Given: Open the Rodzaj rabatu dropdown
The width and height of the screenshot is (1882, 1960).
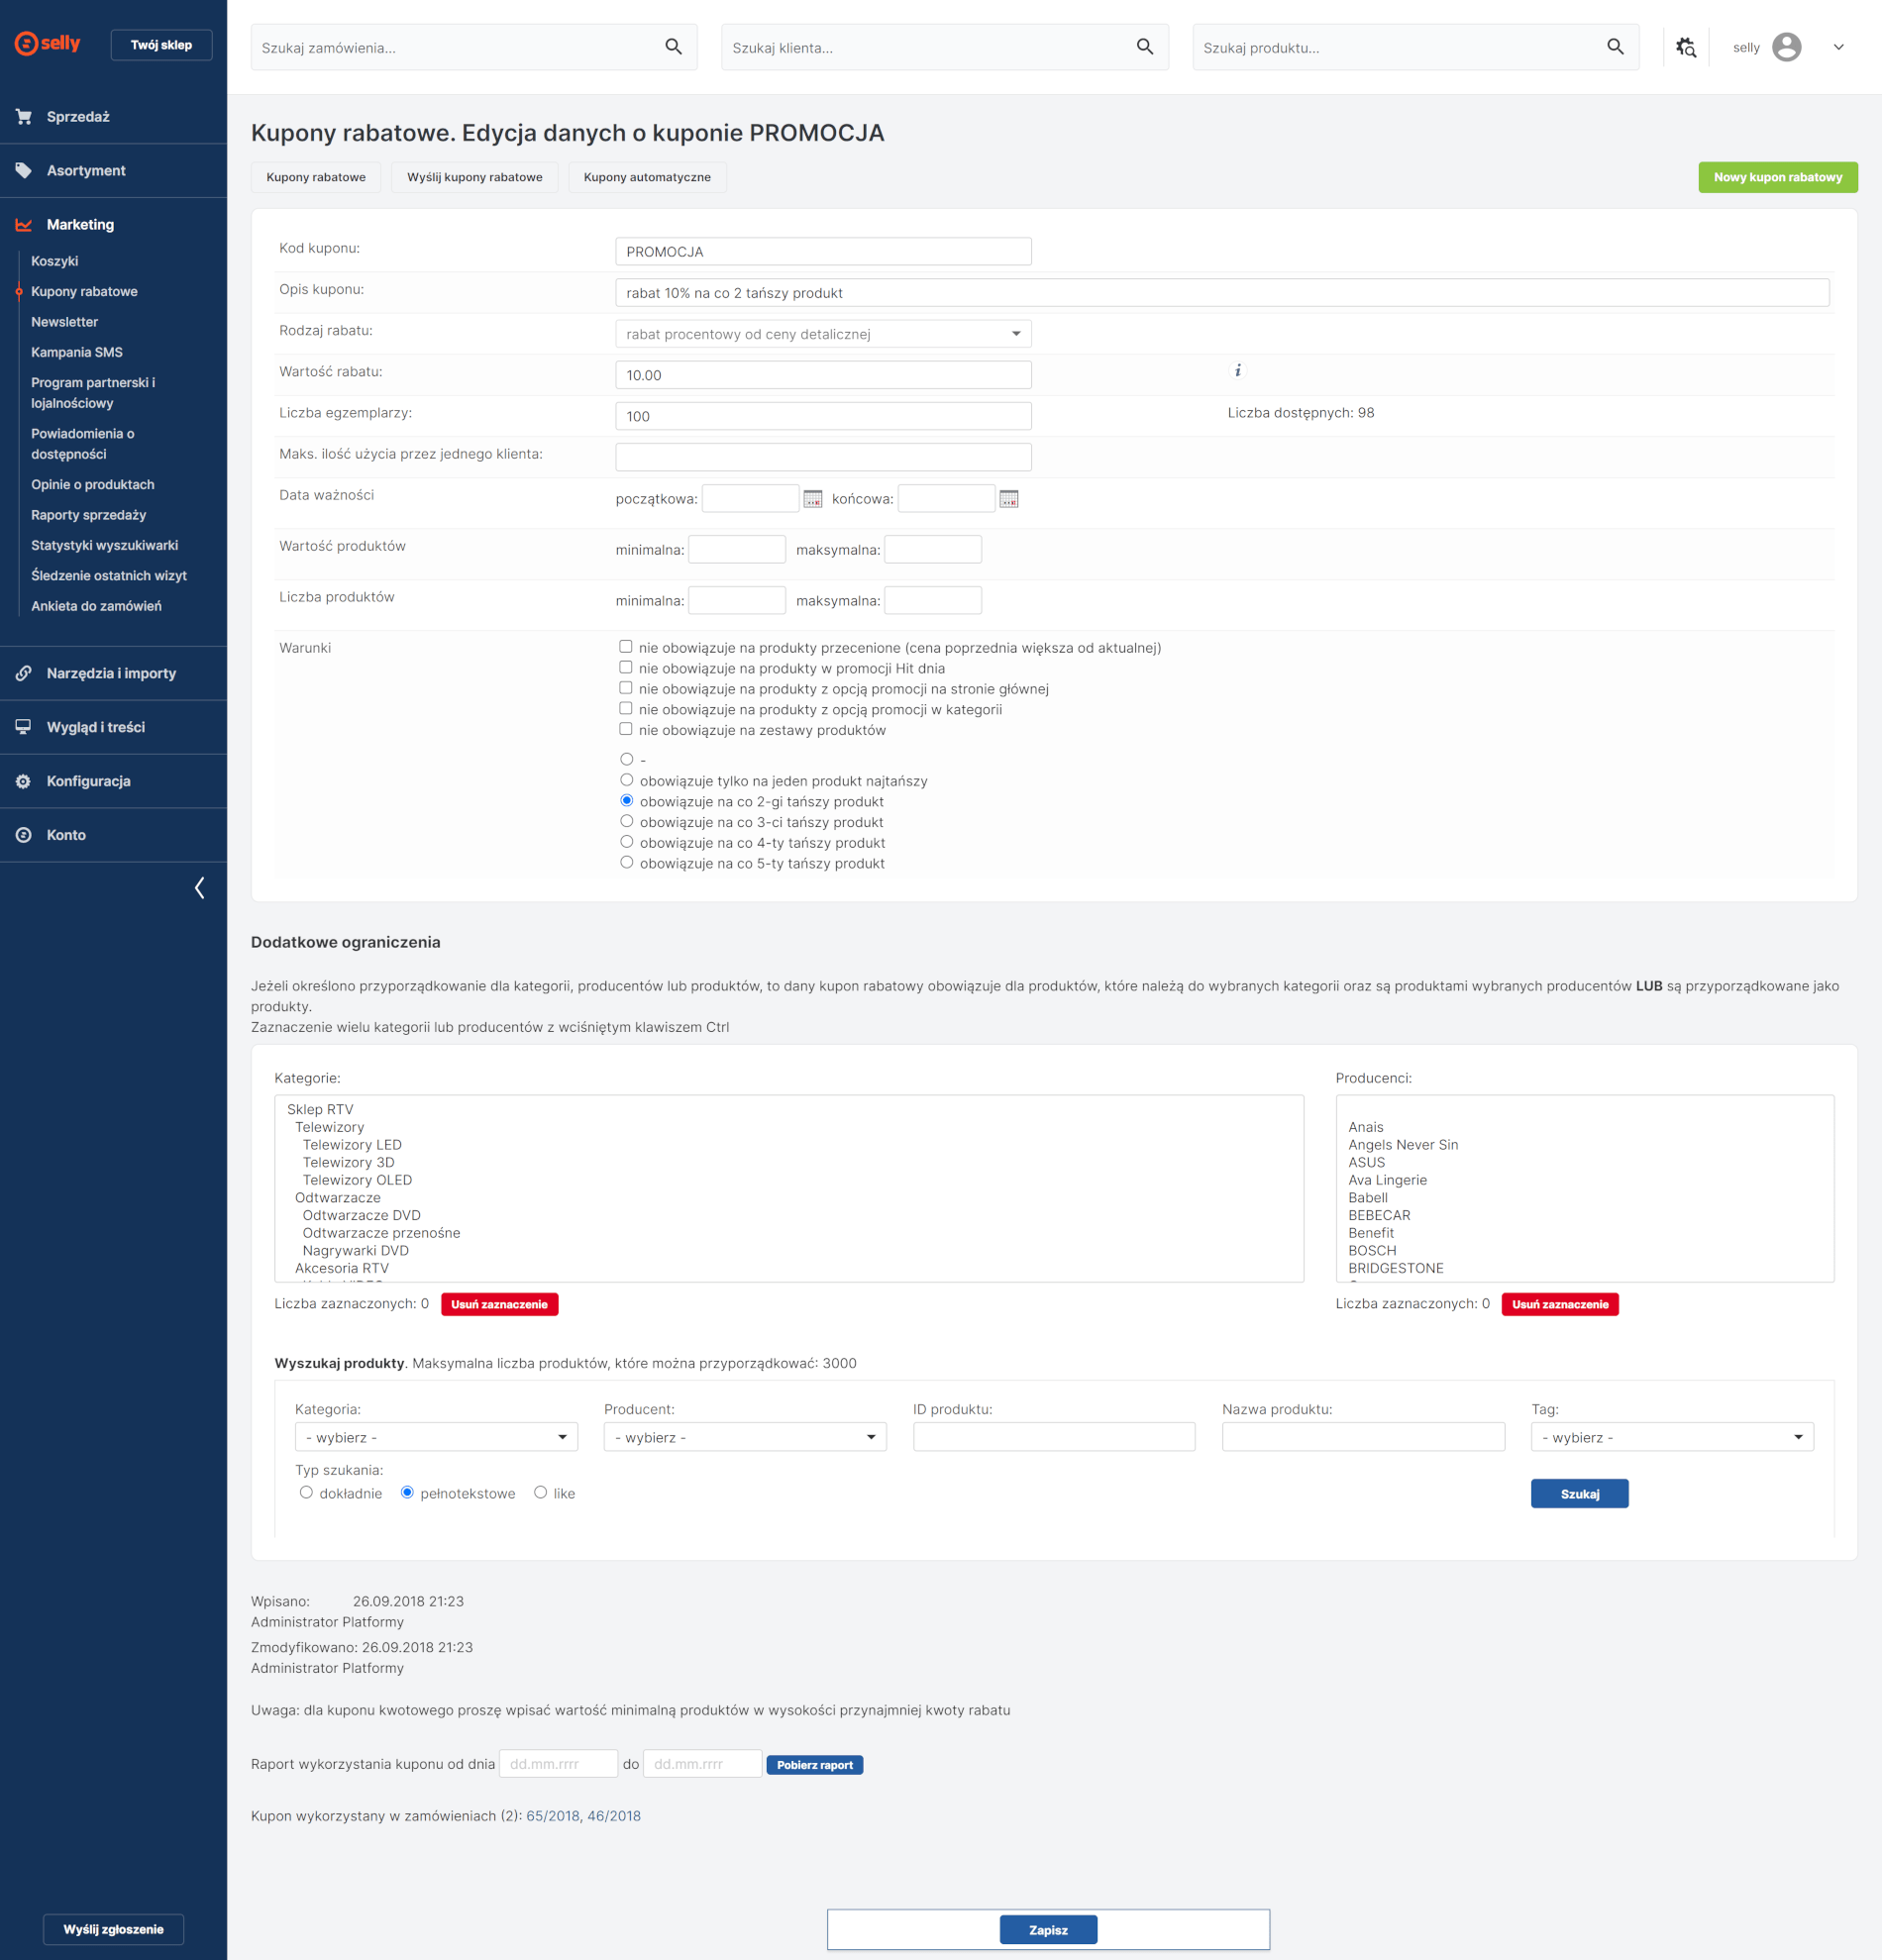Looking at the screenshot, I should [x=822, y=334].
